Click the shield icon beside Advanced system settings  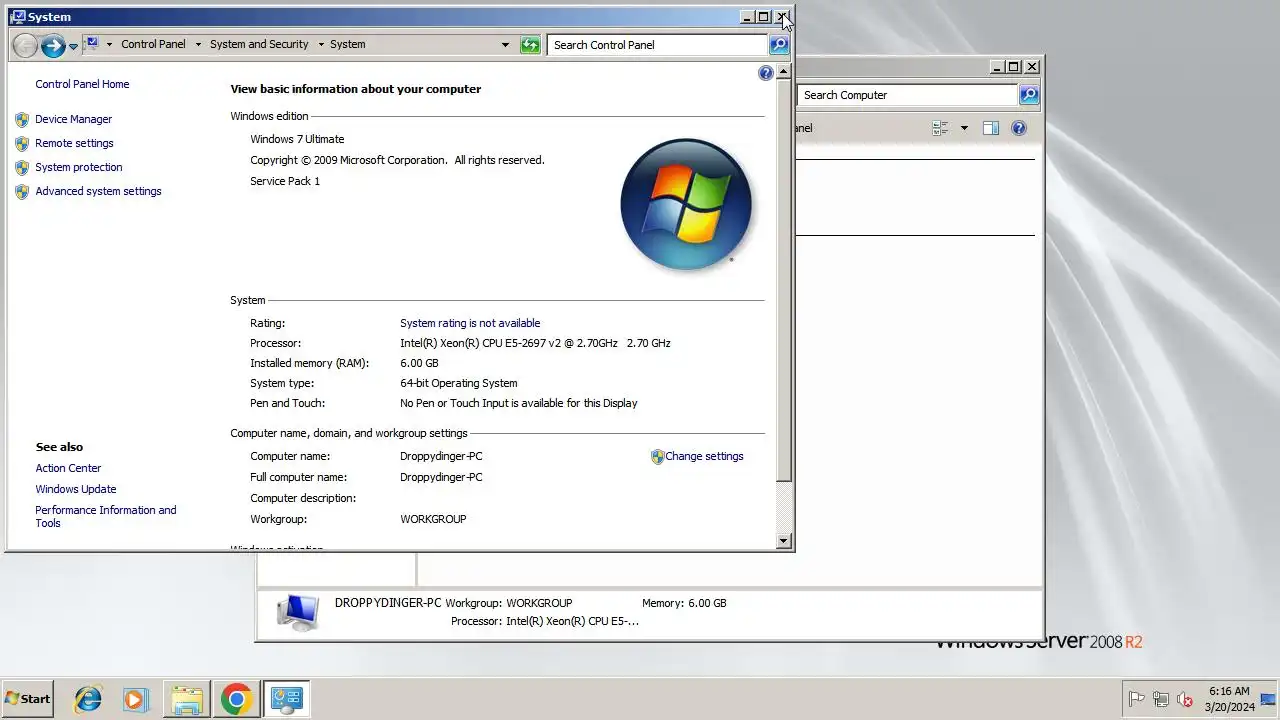point(22,191)
